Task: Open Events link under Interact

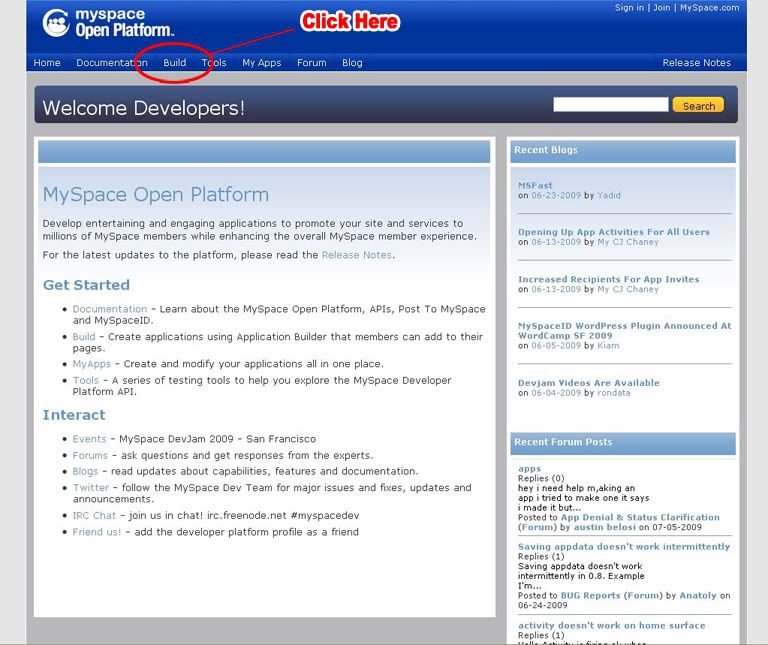Action: tap(89, 439)
